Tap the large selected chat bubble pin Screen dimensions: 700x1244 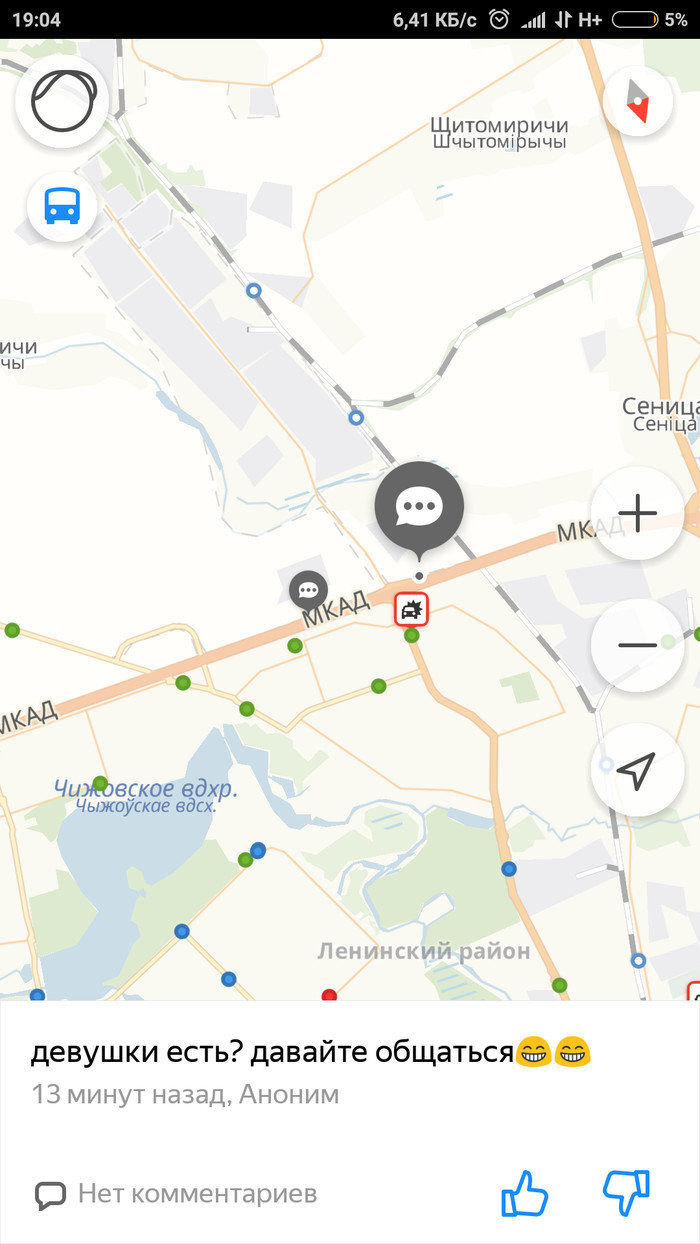tap(419, 509)
